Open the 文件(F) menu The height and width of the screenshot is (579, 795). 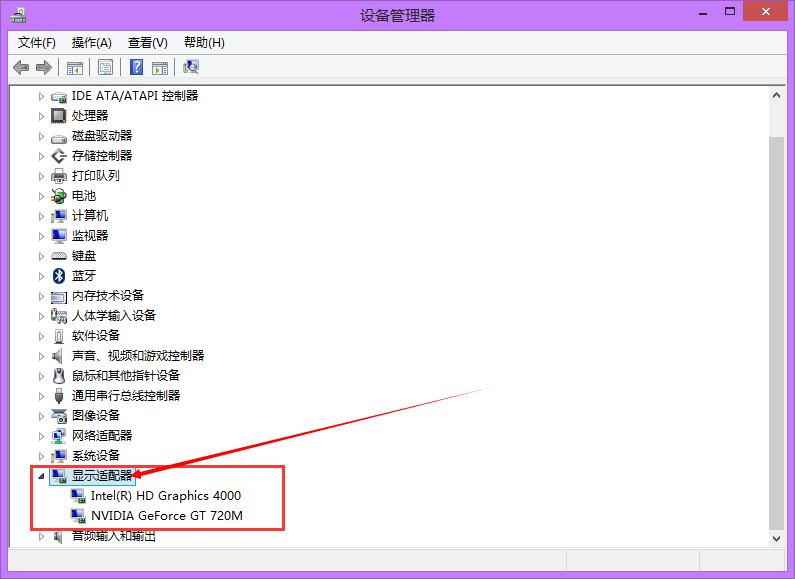pos(37,43)
